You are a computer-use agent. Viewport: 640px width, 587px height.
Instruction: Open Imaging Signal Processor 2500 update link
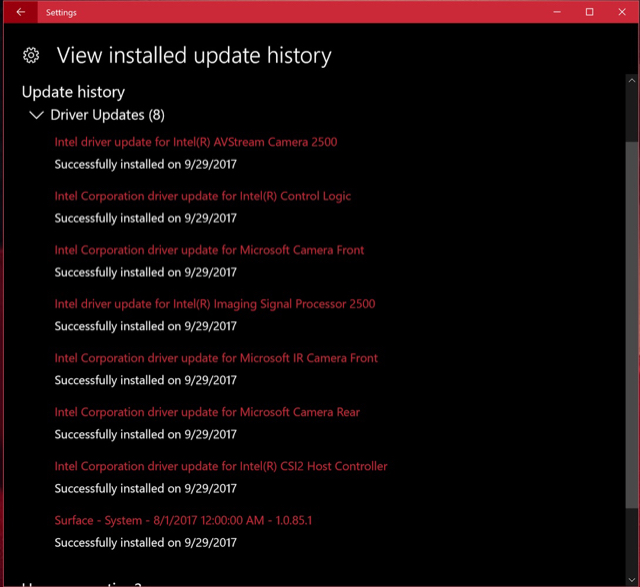coord(215,304)
